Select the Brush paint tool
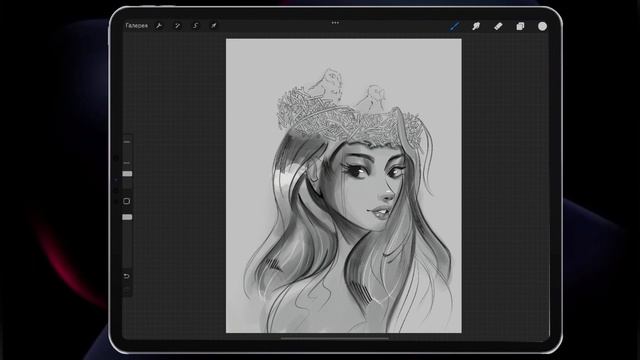Viewport: 640px width, 360px height. tap(454, 27)
